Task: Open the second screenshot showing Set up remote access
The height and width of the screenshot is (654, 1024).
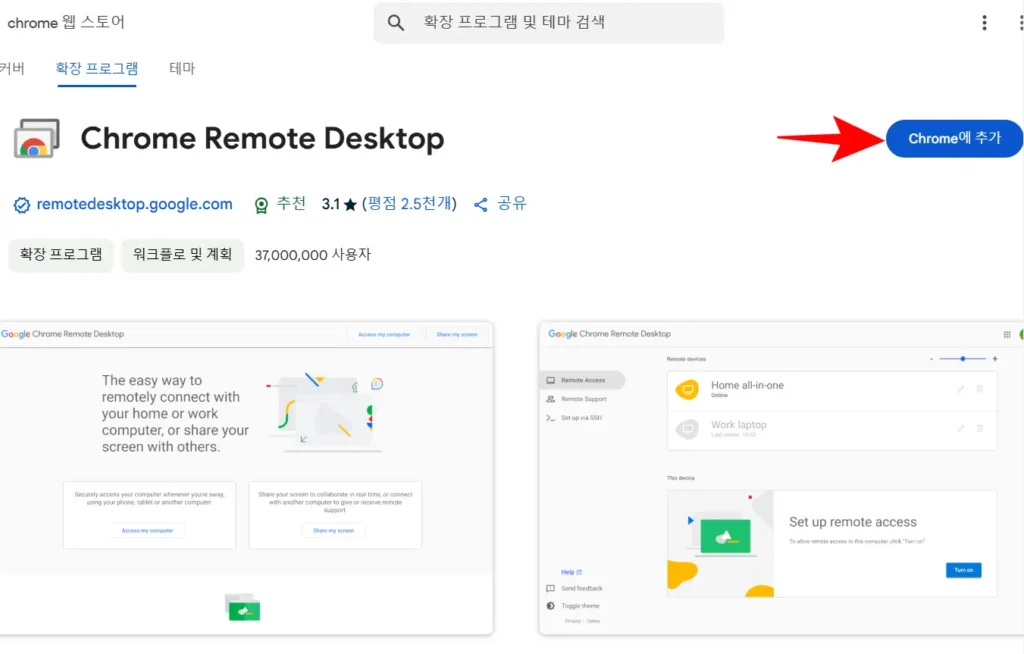Action: 781,478
